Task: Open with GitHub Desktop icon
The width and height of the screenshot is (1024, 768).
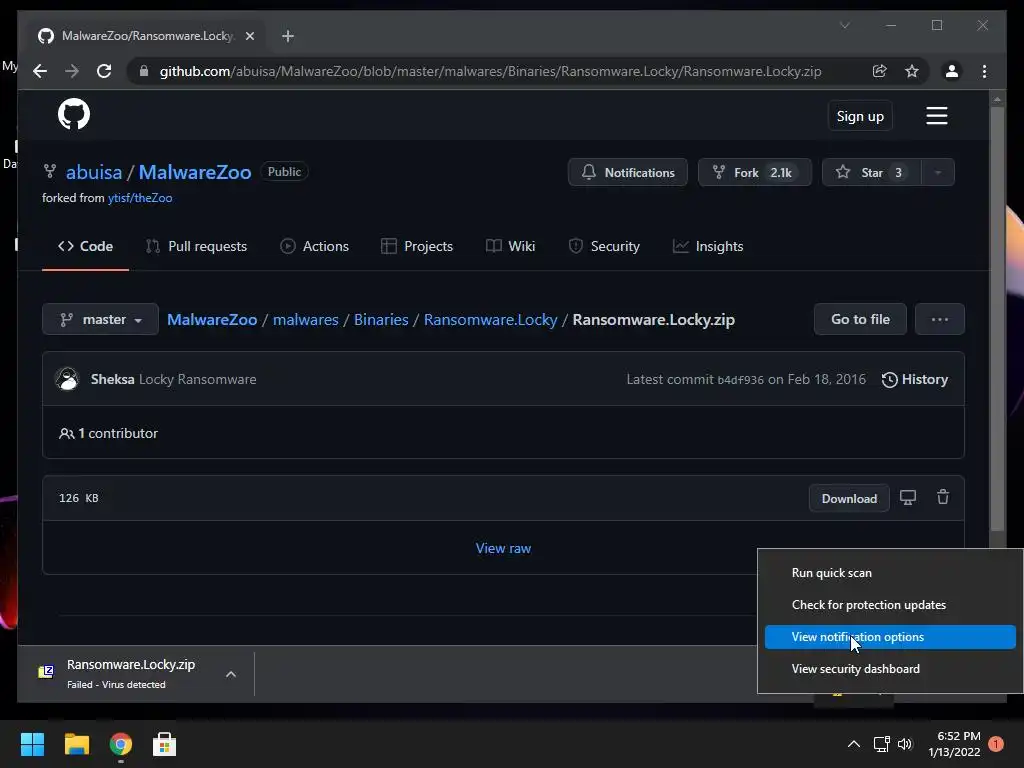Action: coord(908,498)
